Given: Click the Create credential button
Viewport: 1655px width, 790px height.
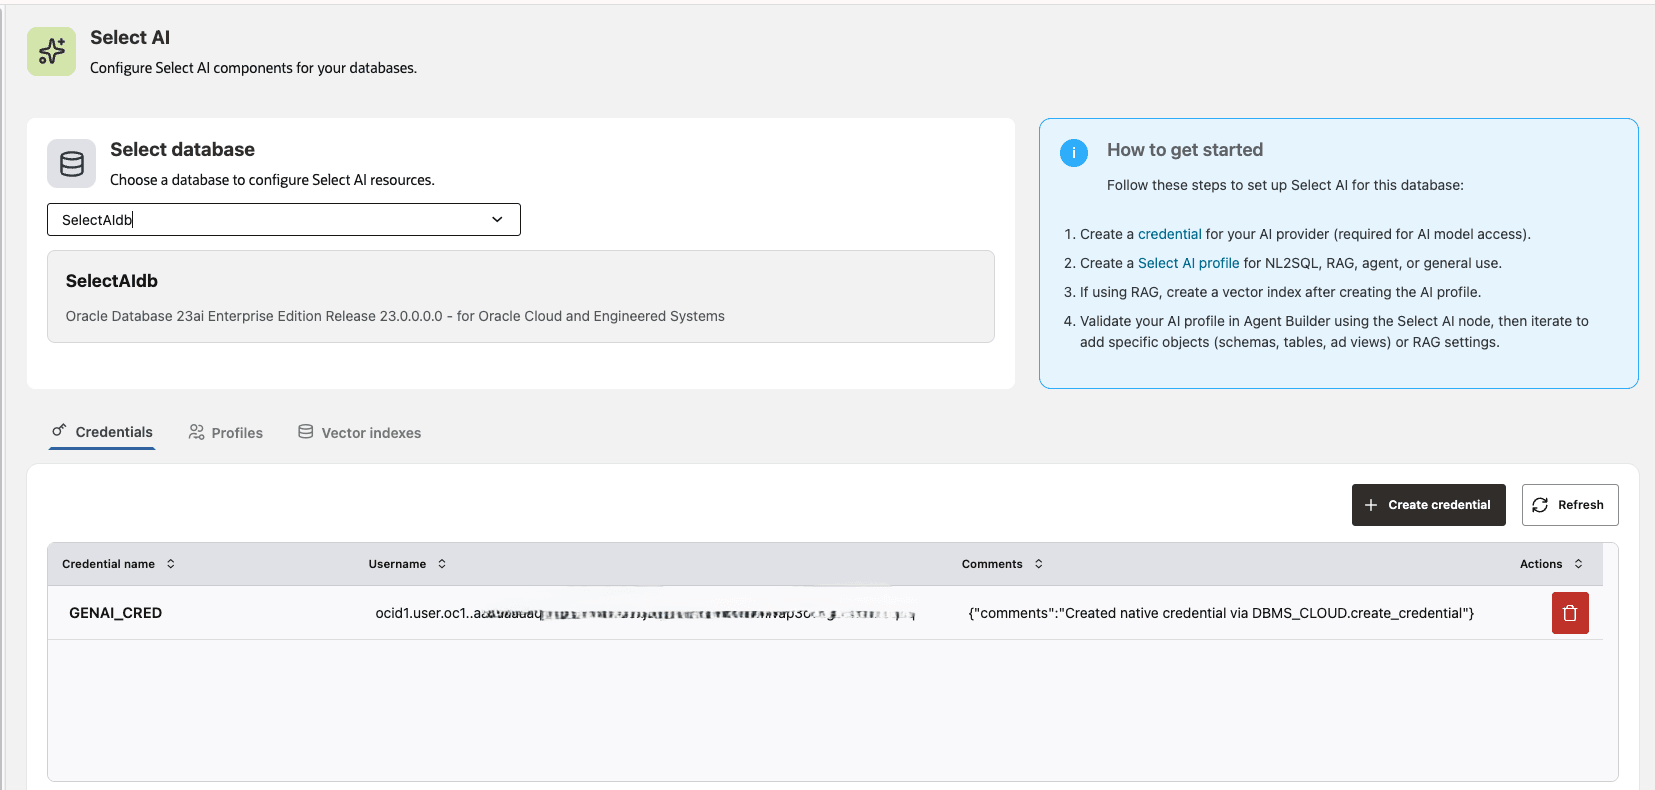Looking at the screenshot, I should coord(1429,505).
